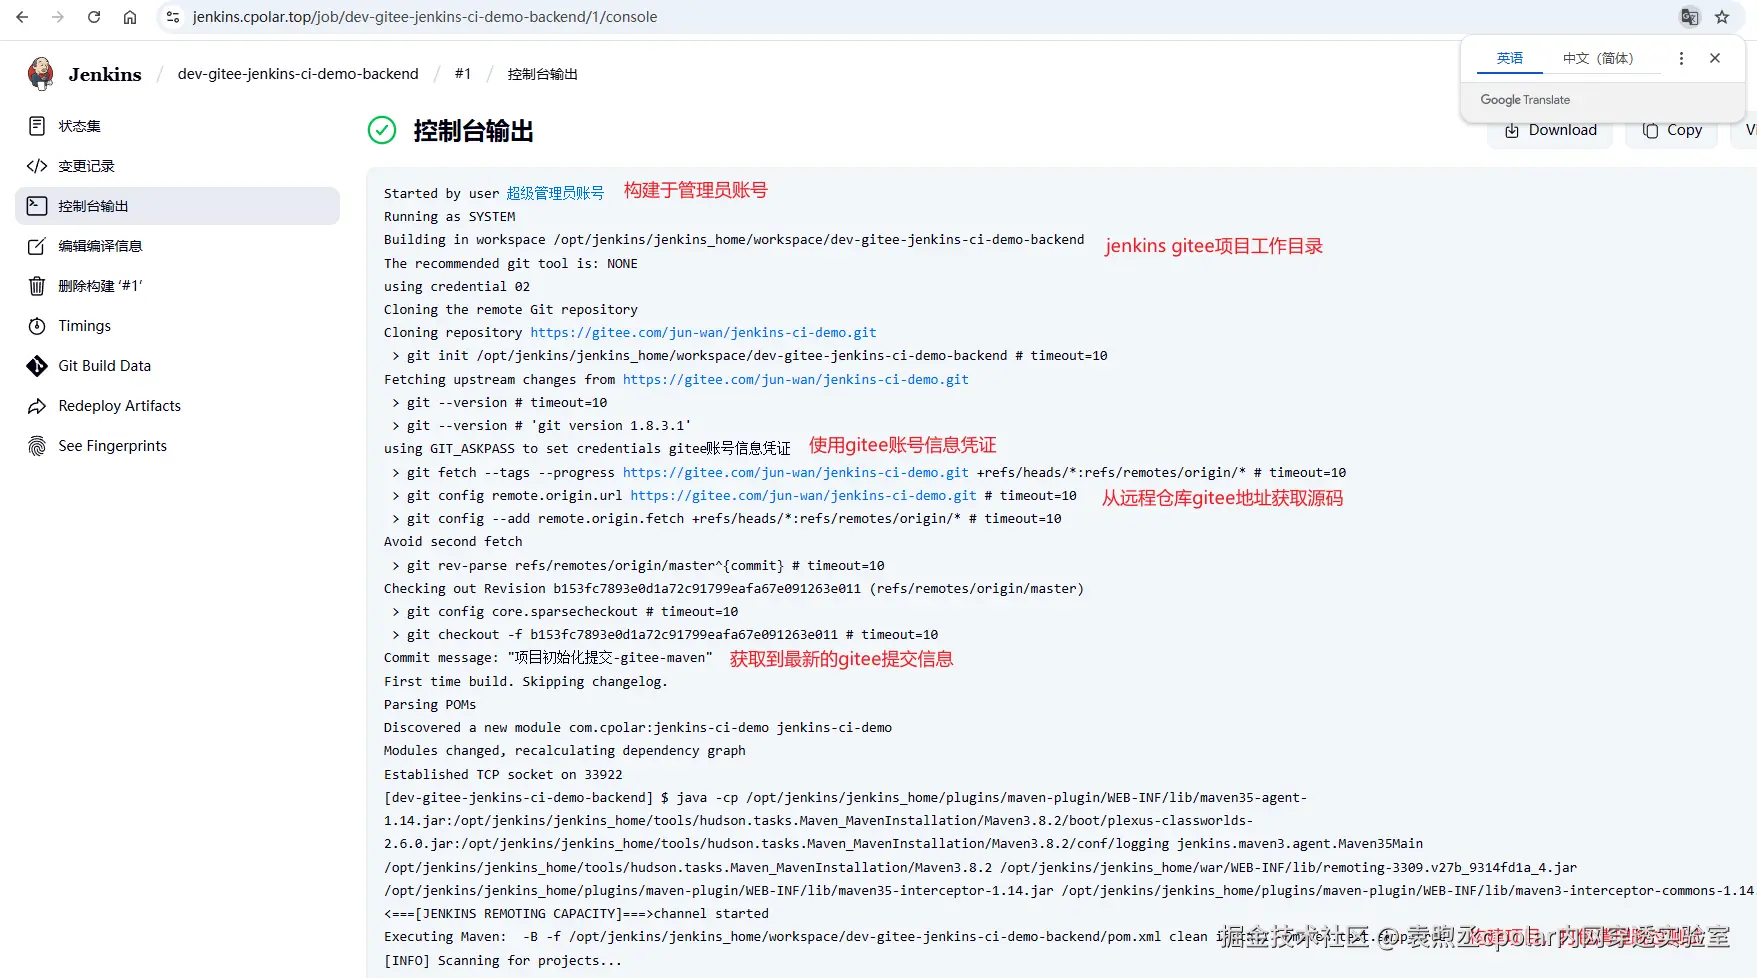
Task: Click the 编辑编译信息 pencil icon
Action: pyautogui.click(x=37, y=246)
